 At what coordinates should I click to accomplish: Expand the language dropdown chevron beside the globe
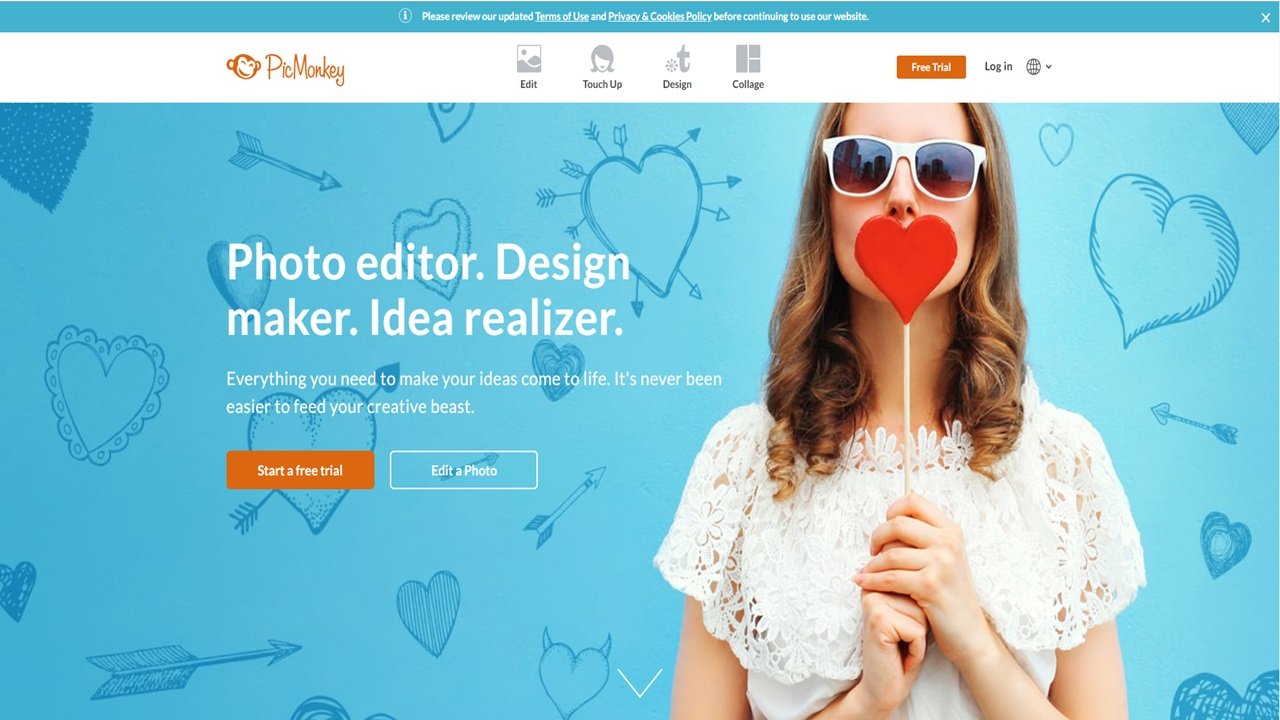[1049, 67]
